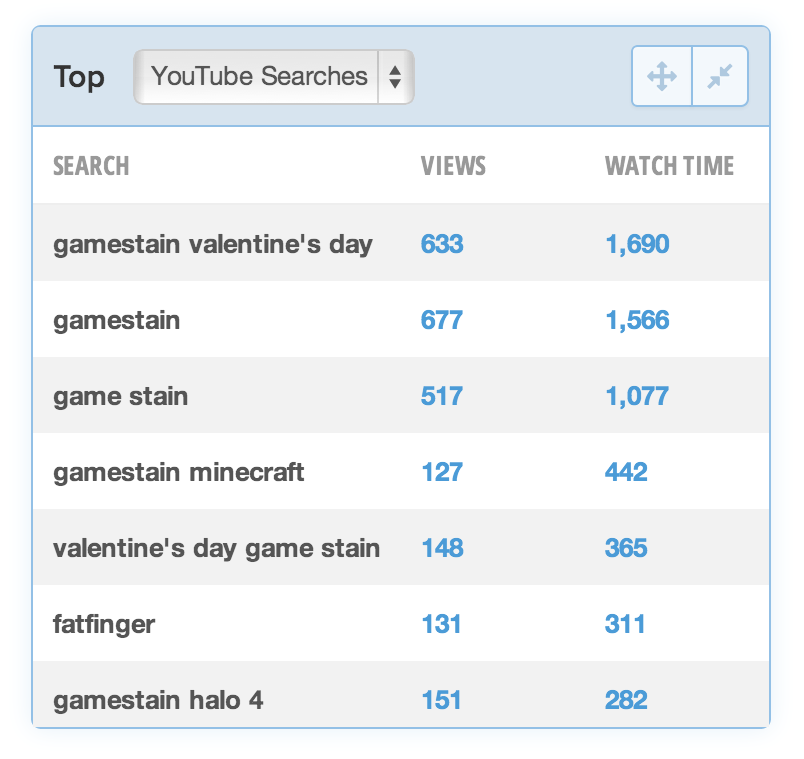Click views 151 for gamestain halo 4
The height and width of the screenshot is (759, 804).
(441, 700)
